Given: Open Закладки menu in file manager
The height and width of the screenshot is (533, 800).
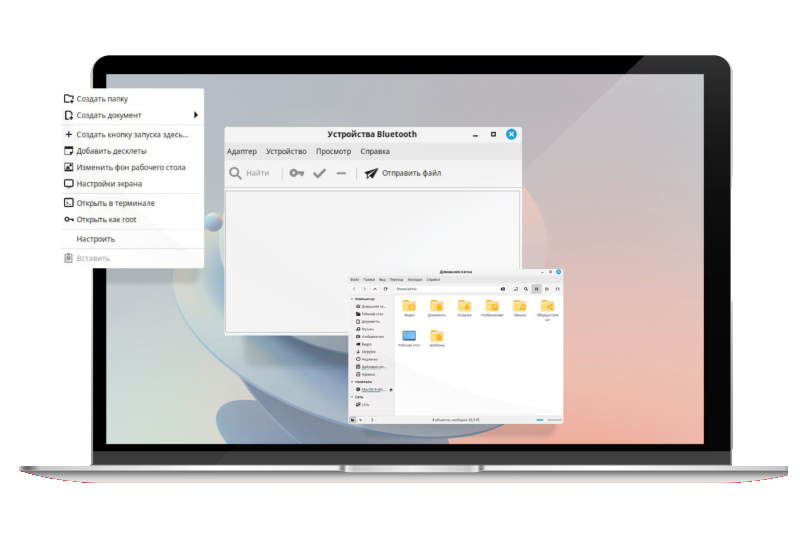Looking at the screenshot, I should coord(415,280).
